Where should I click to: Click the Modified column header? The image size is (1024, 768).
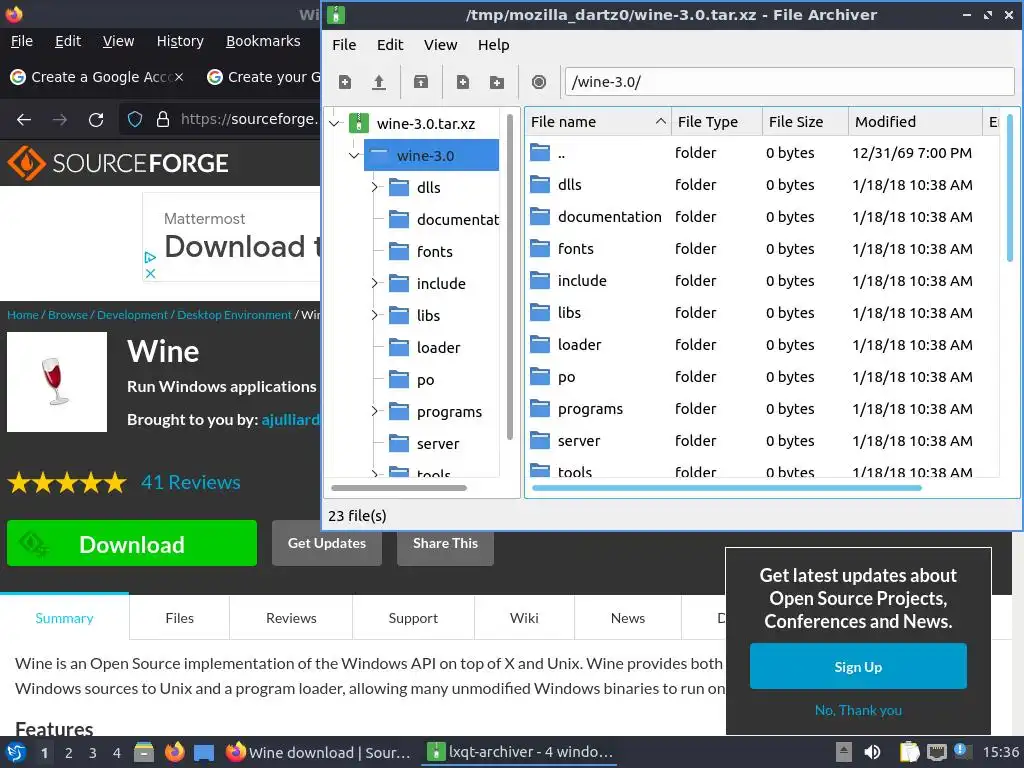[x=915, y=121]
